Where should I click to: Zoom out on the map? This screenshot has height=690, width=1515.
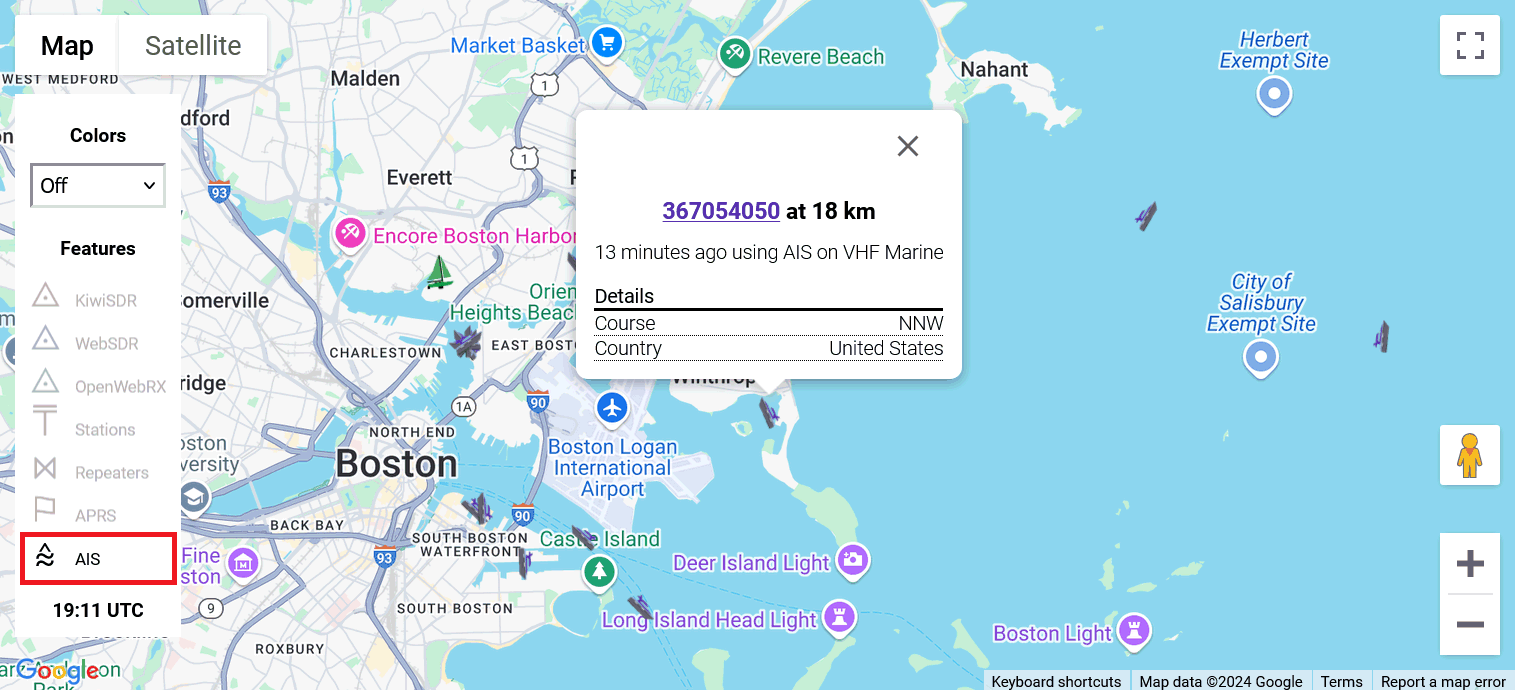coord(1469,625)
